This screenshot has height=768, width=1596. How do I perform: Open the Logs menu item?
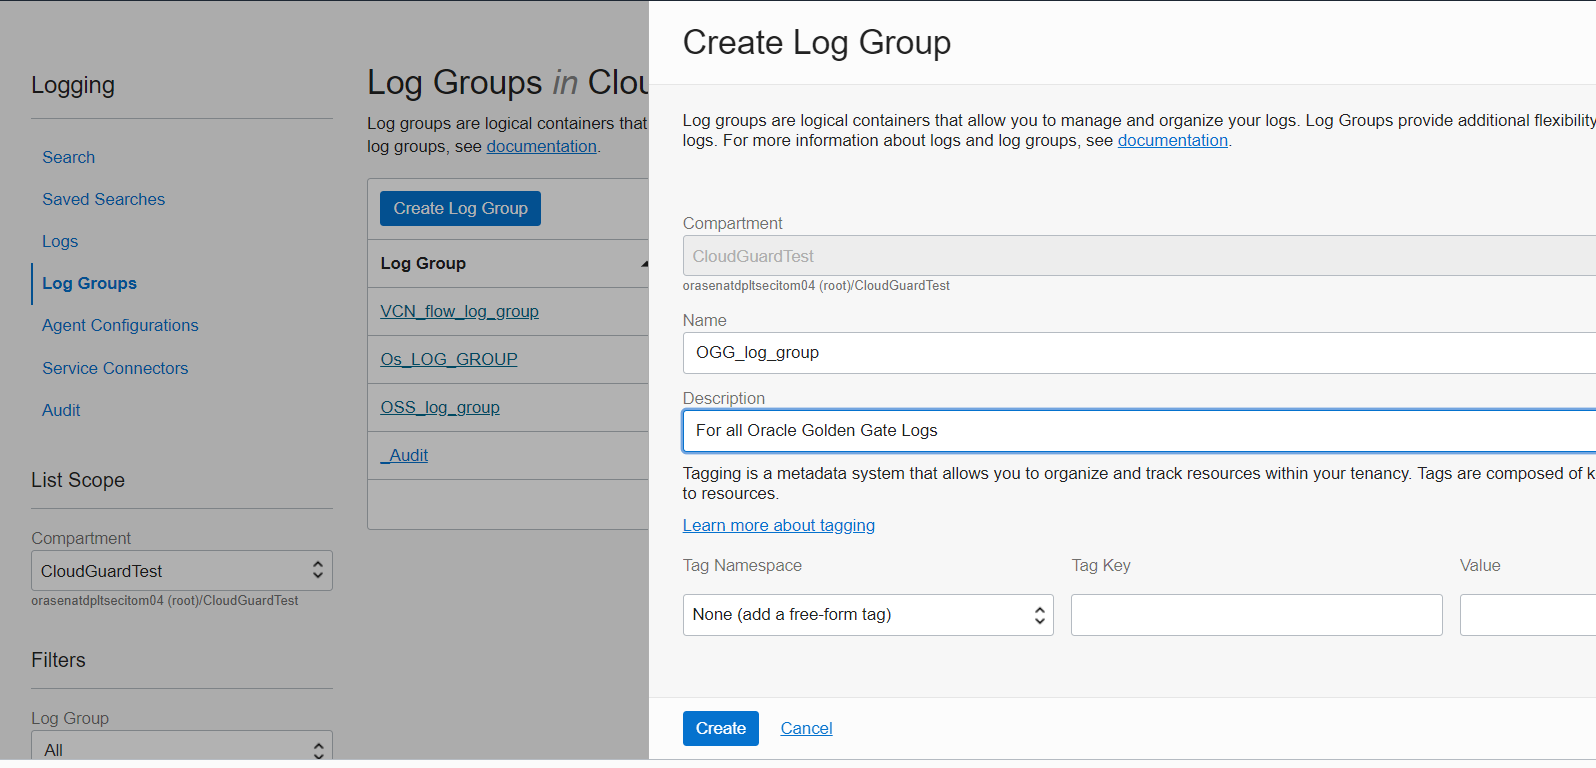60,241
